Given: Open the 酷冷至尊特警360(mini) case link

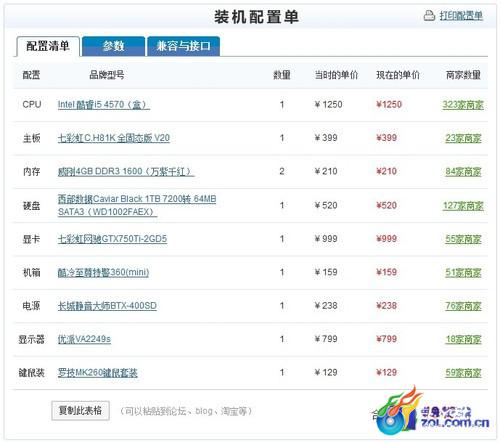Looking at the screenshot, I should 103,273.
